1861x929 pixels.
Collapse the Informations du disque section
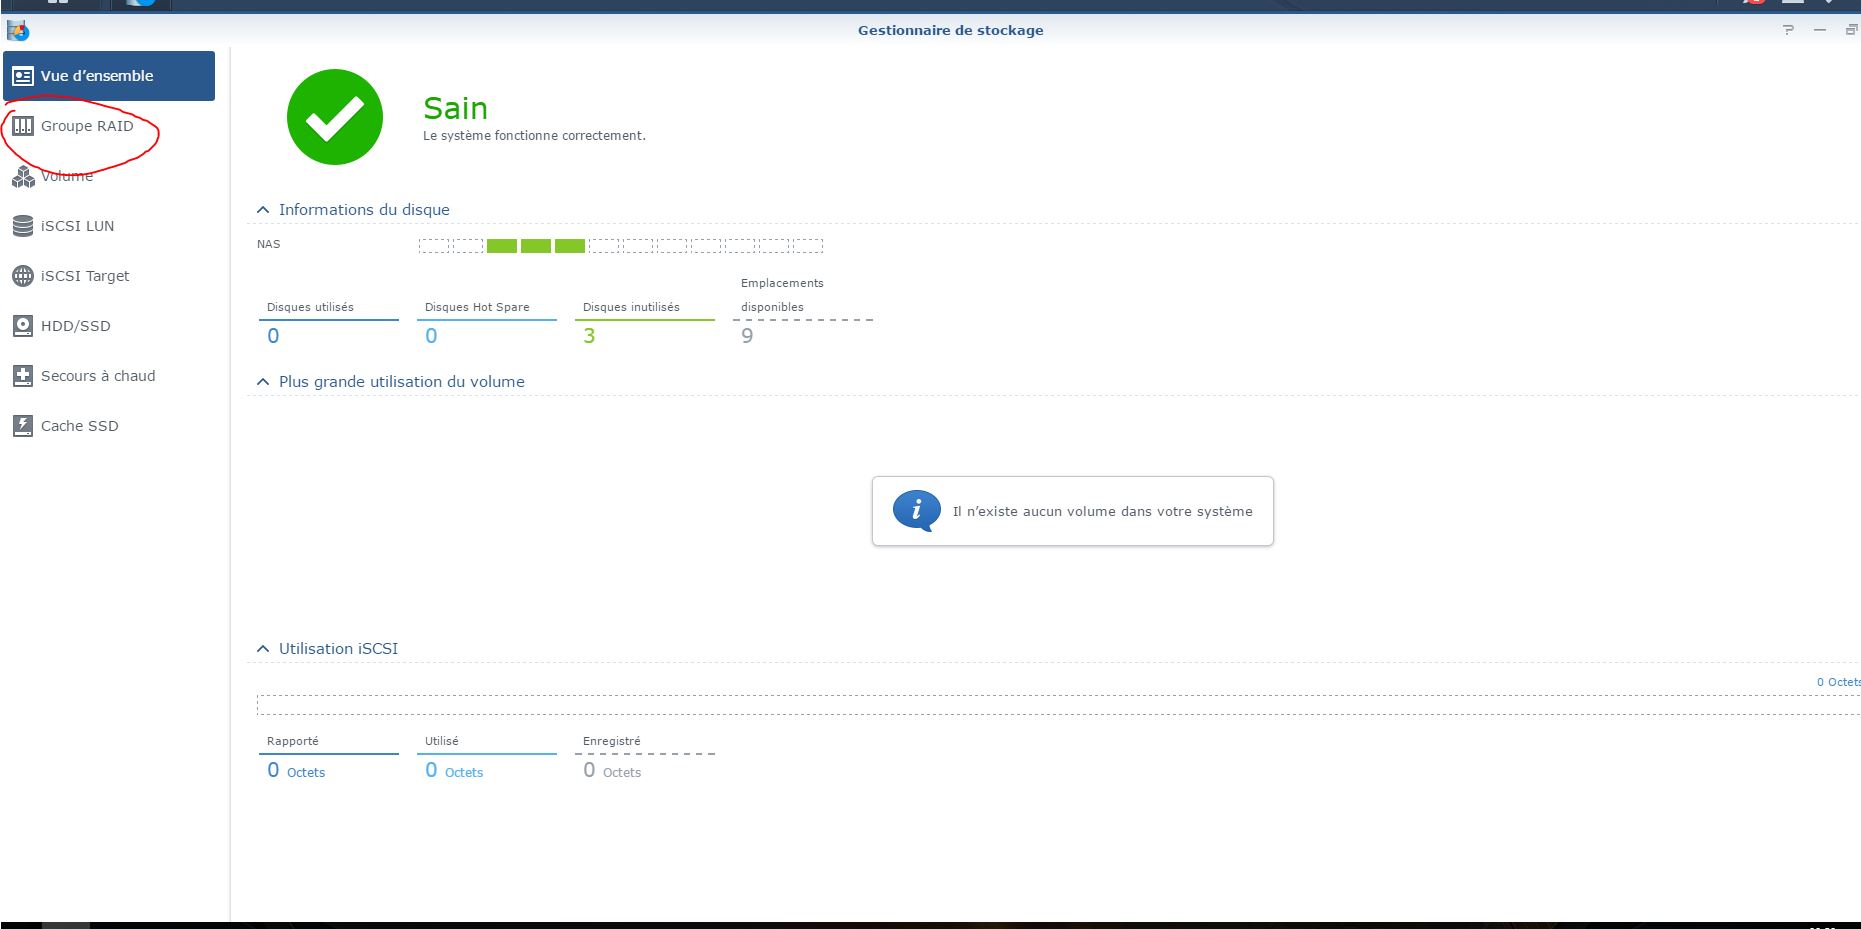point(263,210)
